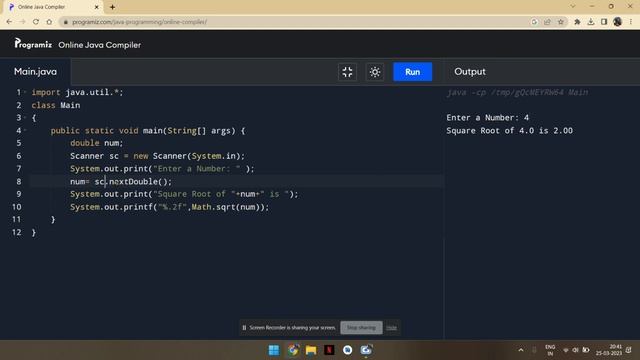
Task: Click the printf Math.sqrt line
Action: (x=169, y=207)
